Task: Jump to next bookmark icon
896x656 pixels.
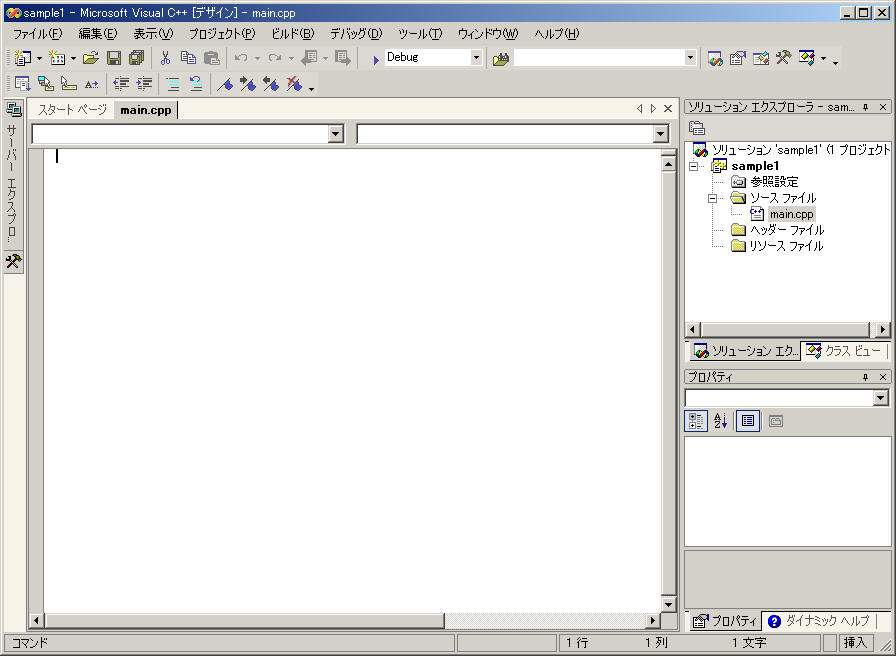Action: pyautogui.click(x=247, y=85)
